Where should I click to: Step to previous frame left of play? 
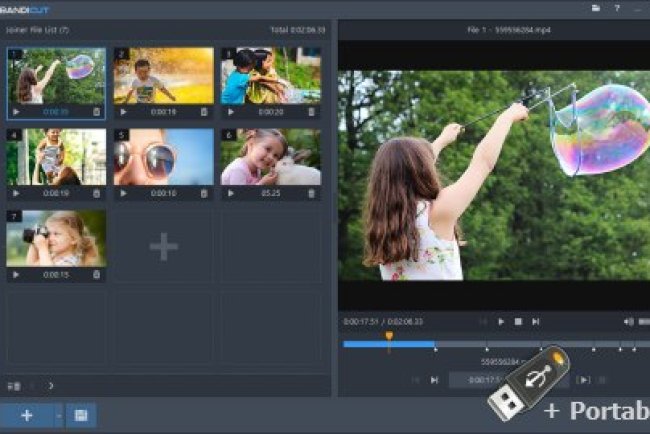483,321
